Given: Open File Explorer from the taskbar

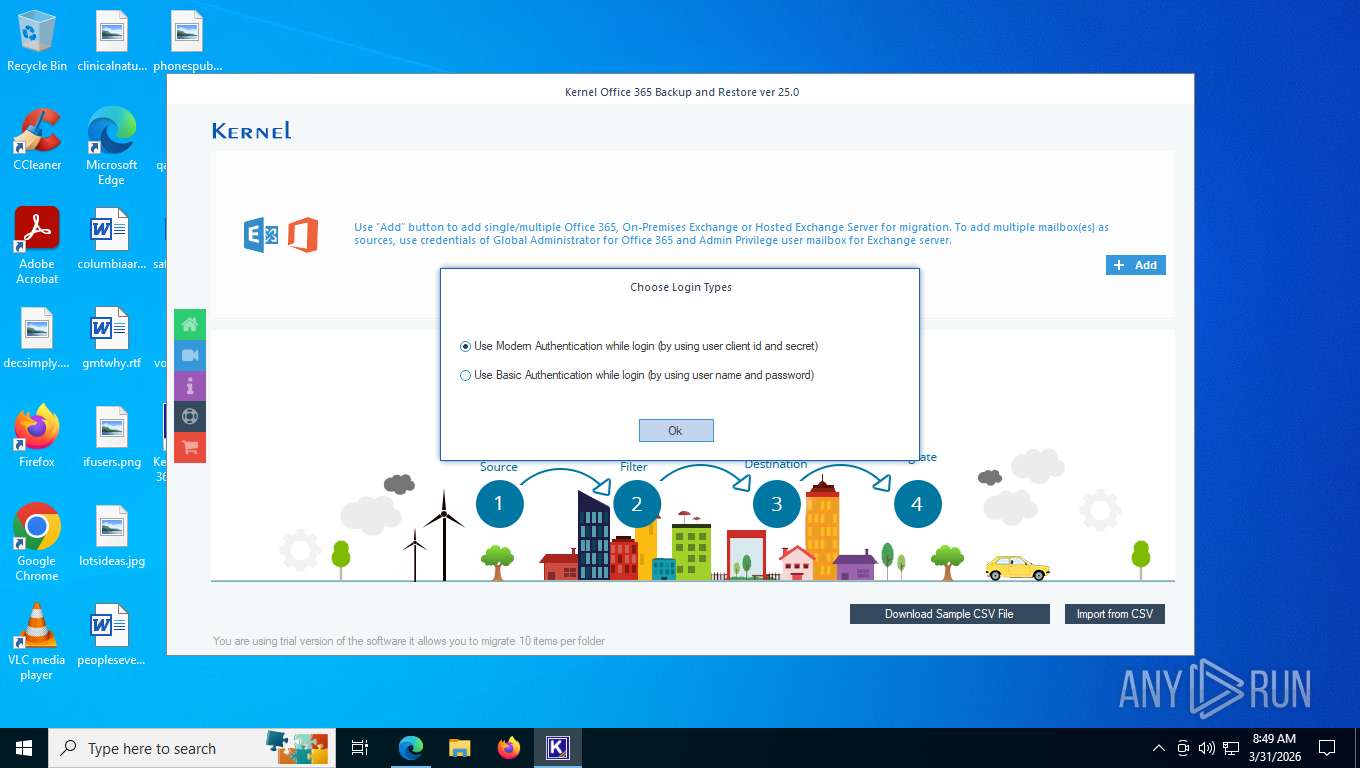Looking at the screenshot, I should [x=459, y=748].
